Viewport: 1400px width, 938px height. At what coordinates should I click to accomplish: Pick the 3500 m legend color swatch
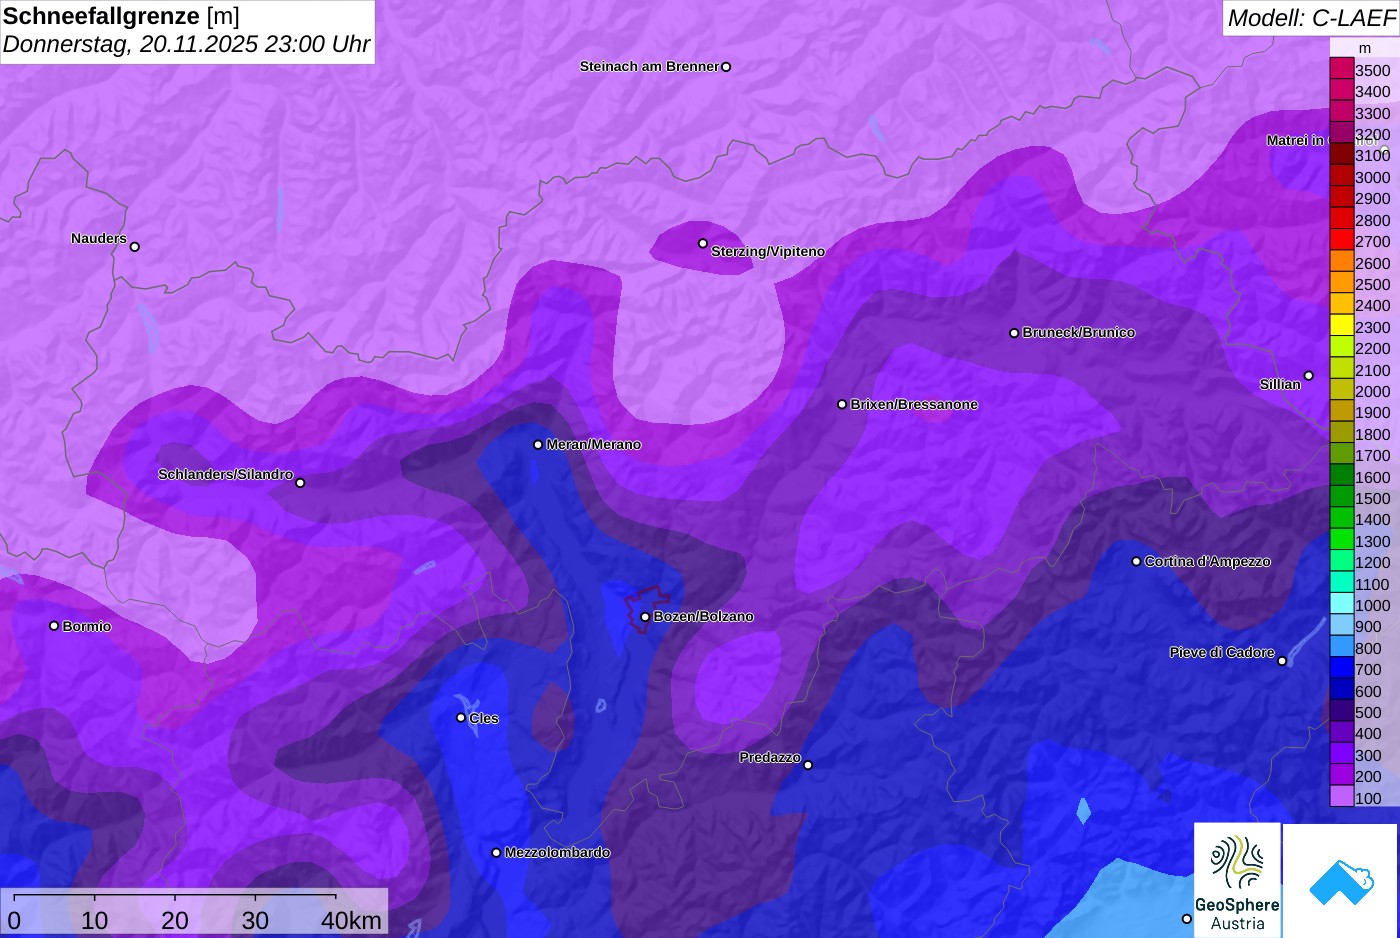(1341, 69)
